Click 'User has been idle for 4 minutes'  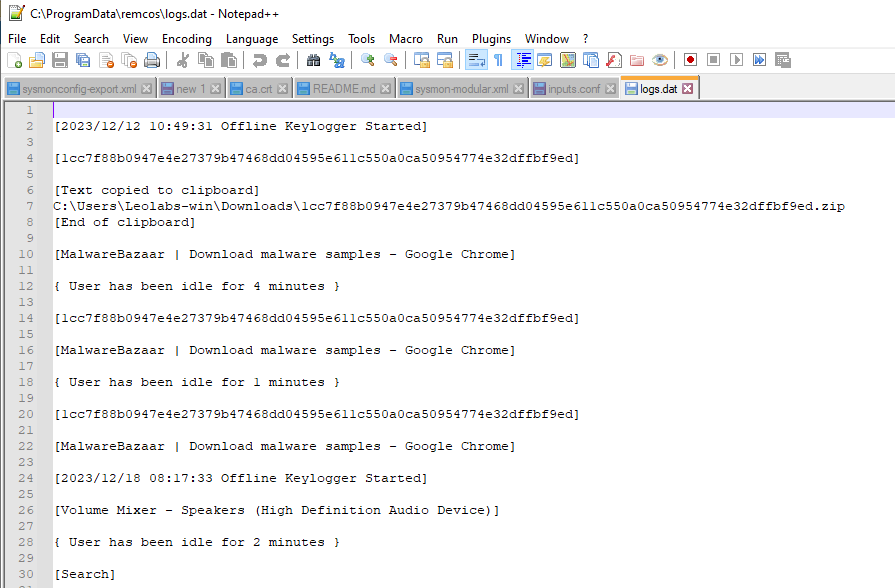coord(196,286)
